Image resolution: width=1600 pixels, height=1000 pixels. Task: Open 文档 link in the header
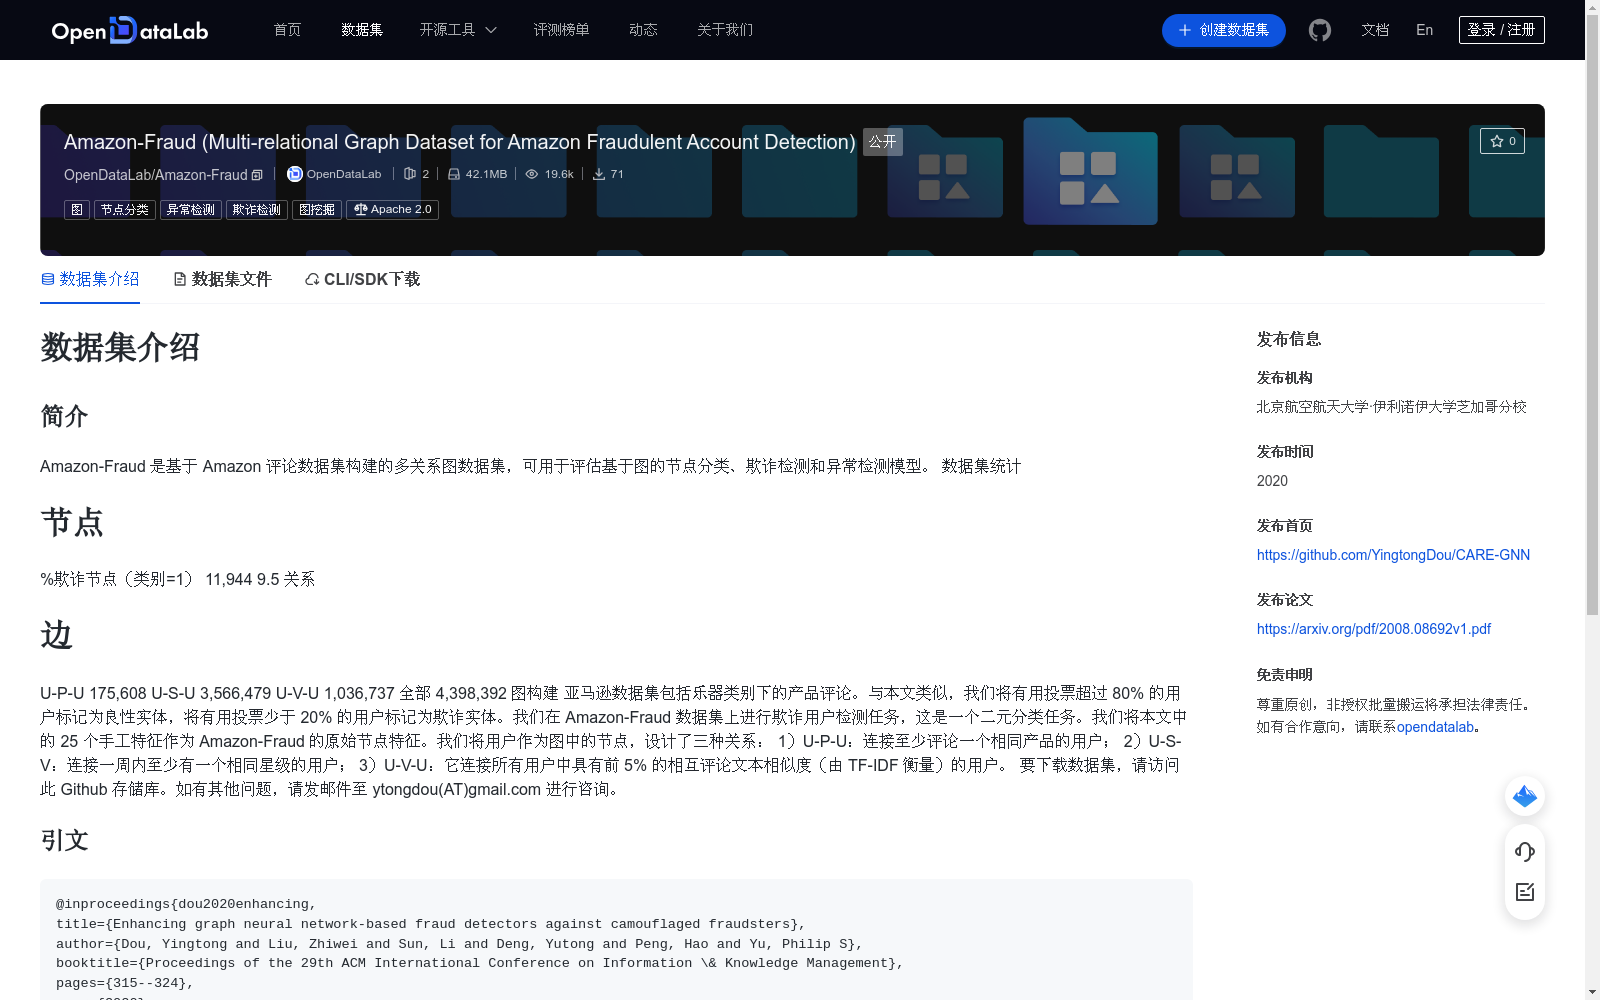(x=1375, y=30)
